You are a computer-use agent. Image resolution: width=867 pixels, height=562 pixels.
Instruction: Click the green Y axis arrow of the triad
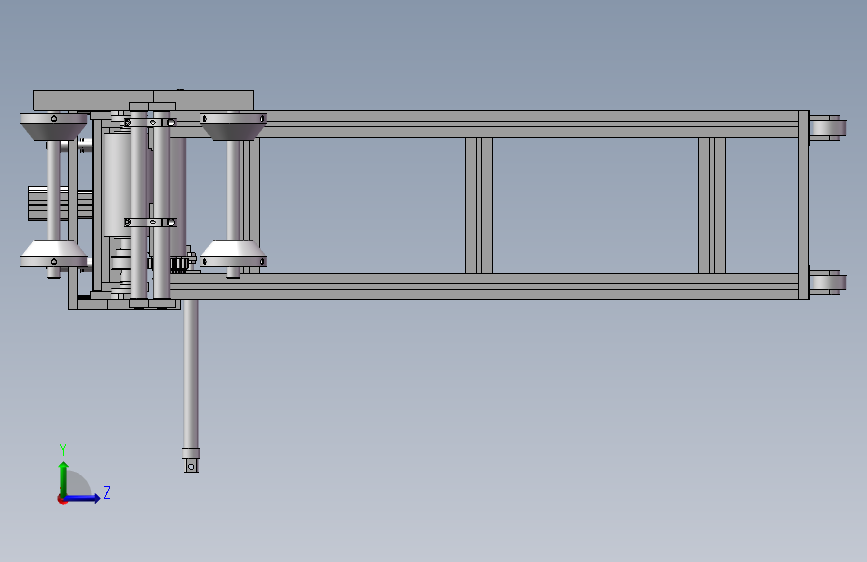[x=64, y=478]
